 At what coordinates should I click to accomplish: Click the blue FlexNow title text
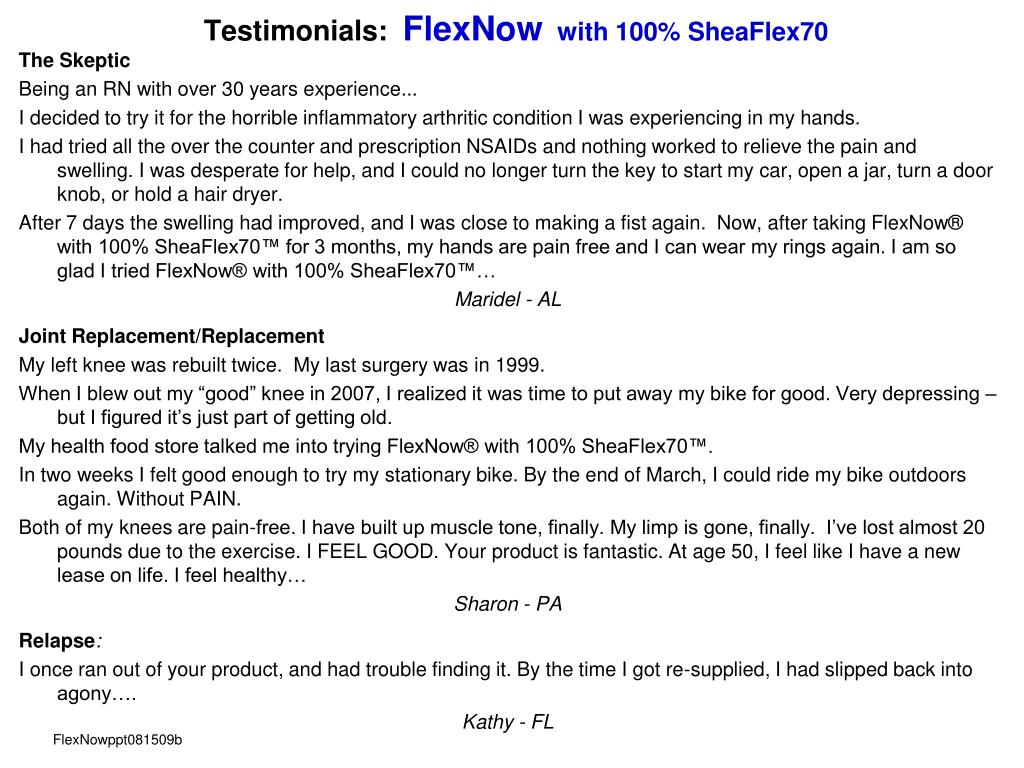click(x=472, y=29)
